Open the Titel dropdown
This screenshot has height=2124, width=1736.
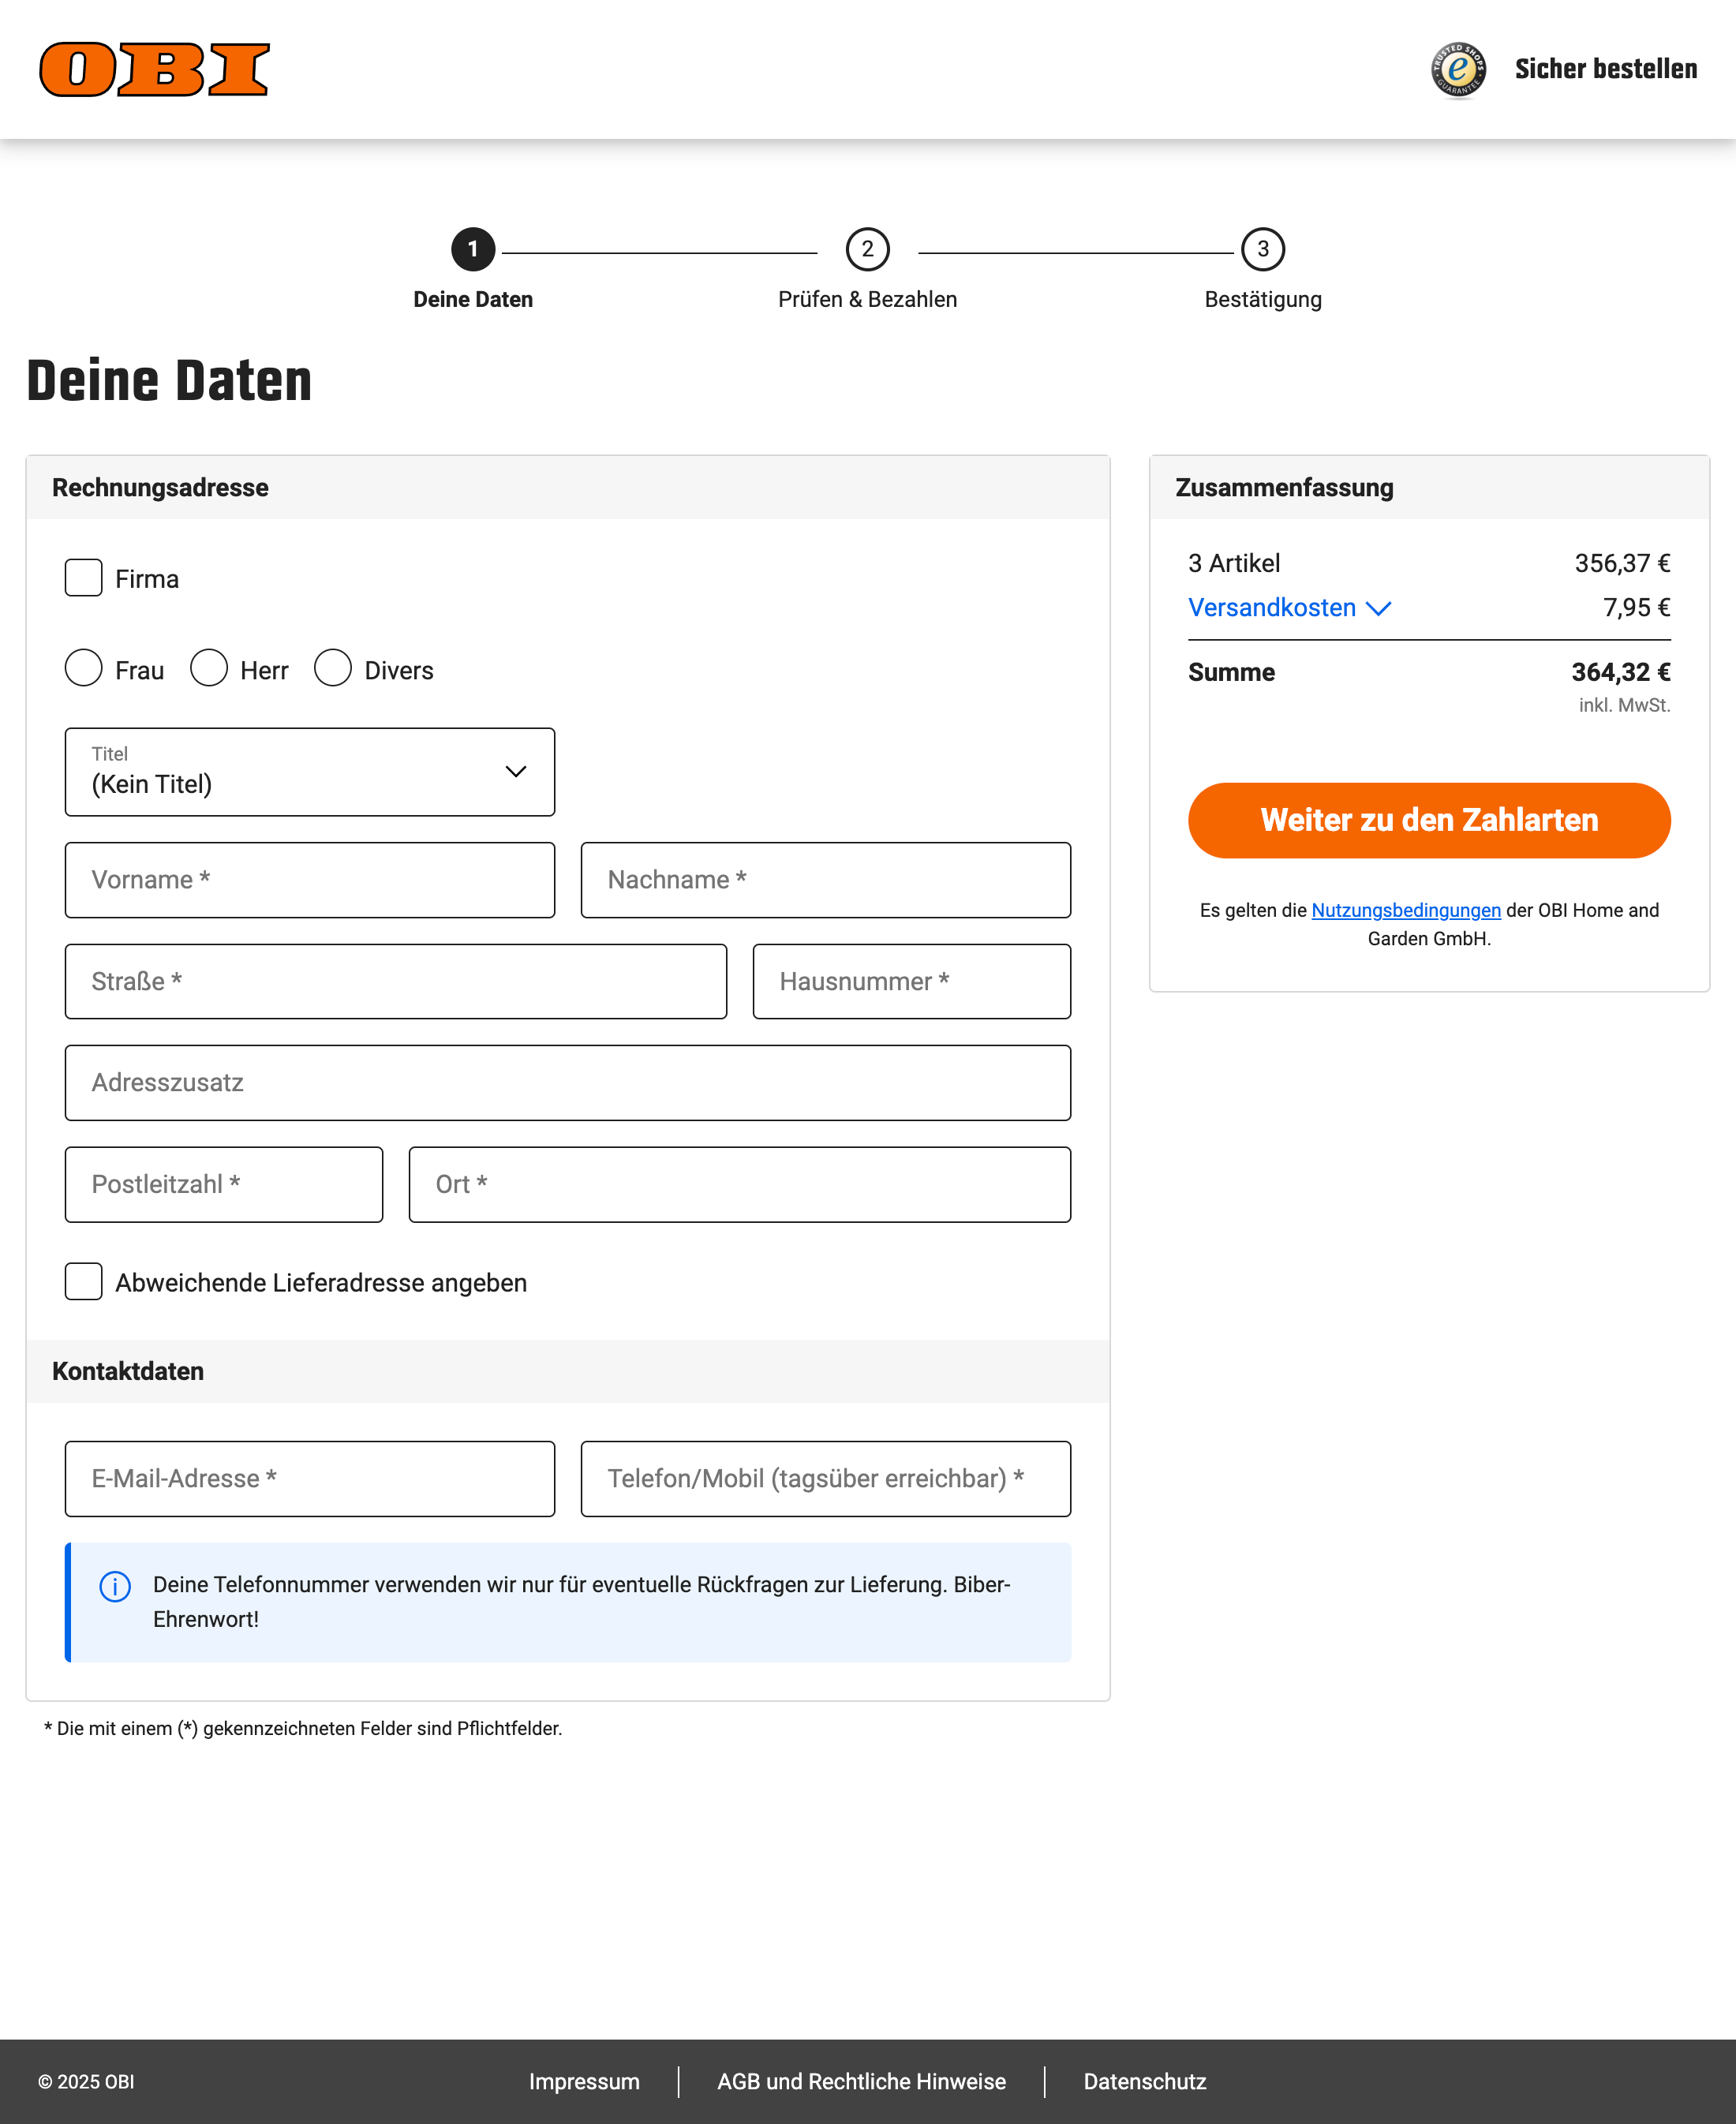309,772
